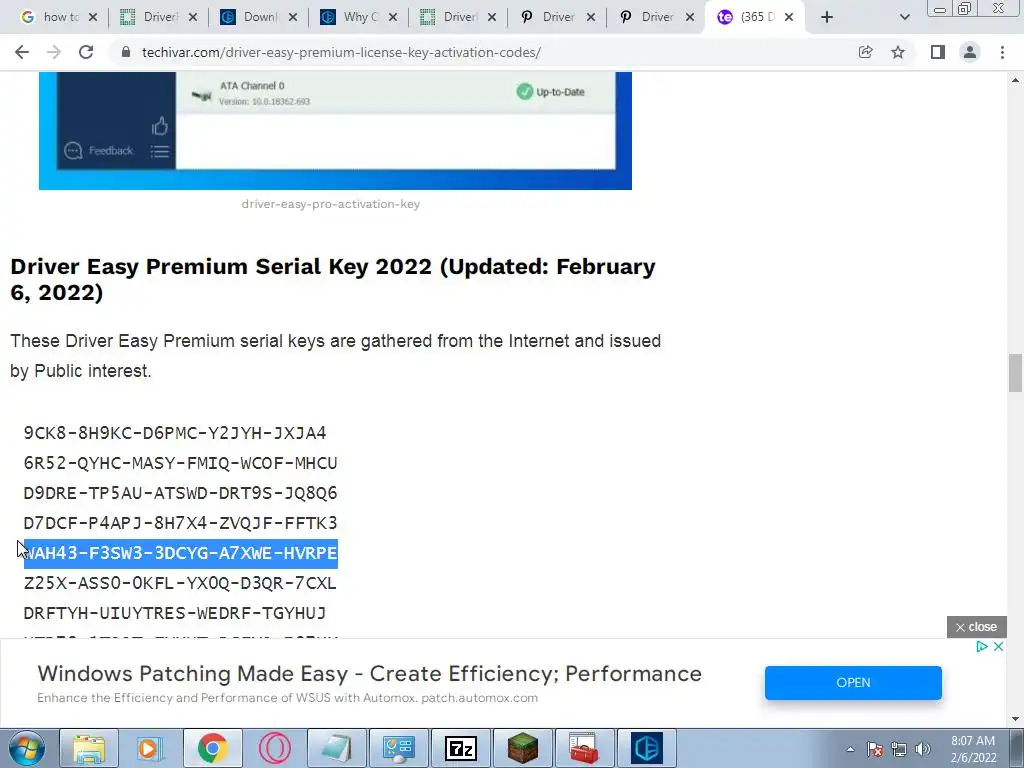Image resolution: width=1024 pixels, height=768 pixels.
Task: Click the serial key Z25X-ASS0-0KFL-YX0Q-D3QR-7CXL
Action: pos(180,583)
